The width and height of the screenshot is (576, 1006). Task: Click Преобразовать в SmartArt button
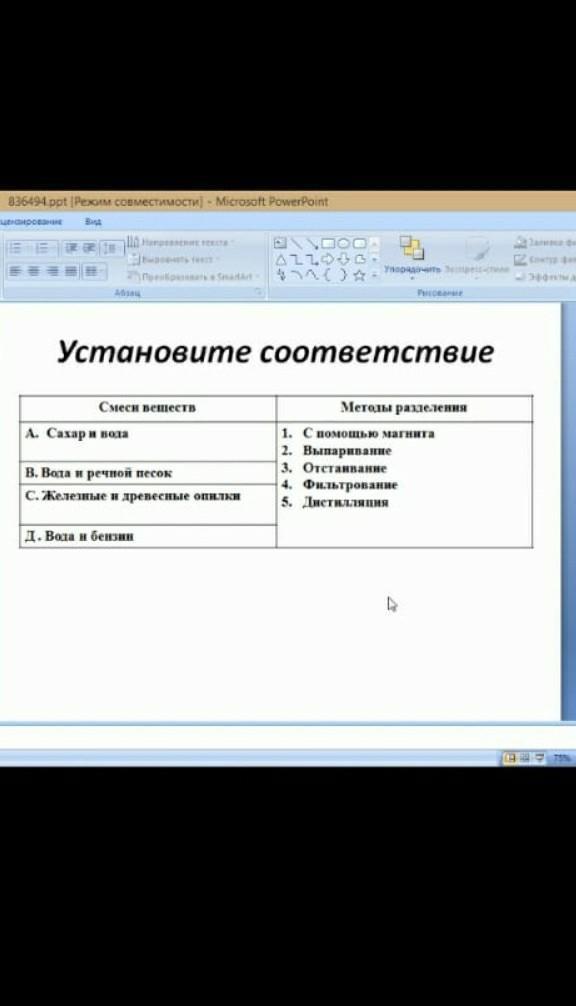[192, 276]
